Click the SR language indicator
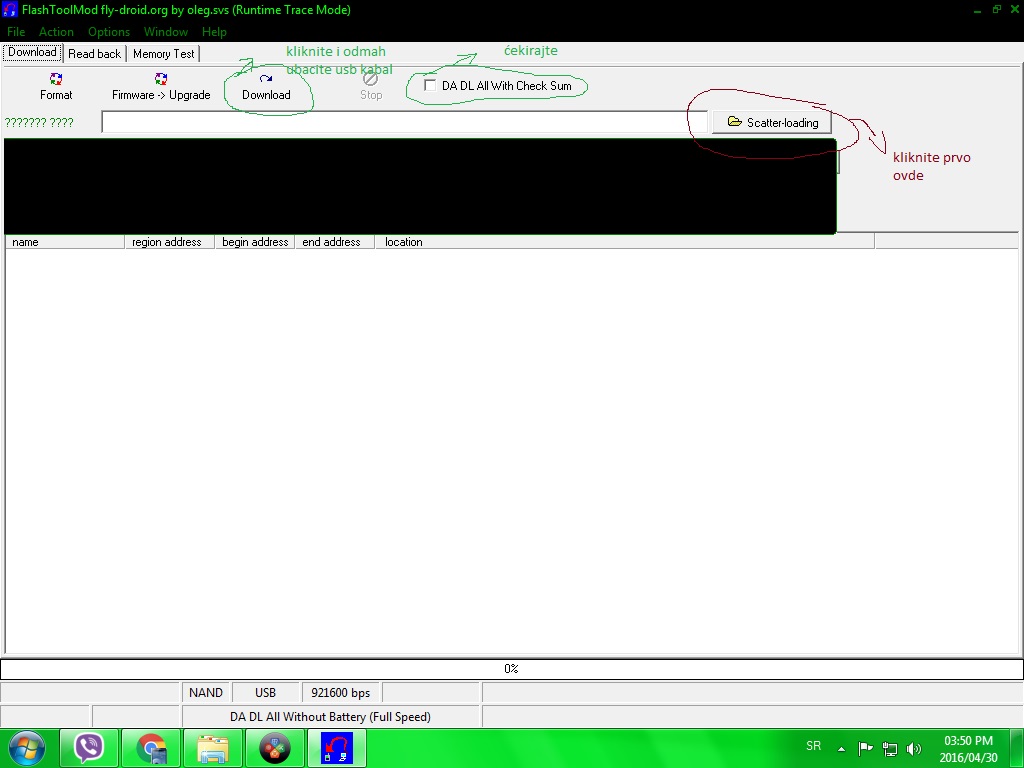Screen dimensions: 1024x768 click(813, 746)
